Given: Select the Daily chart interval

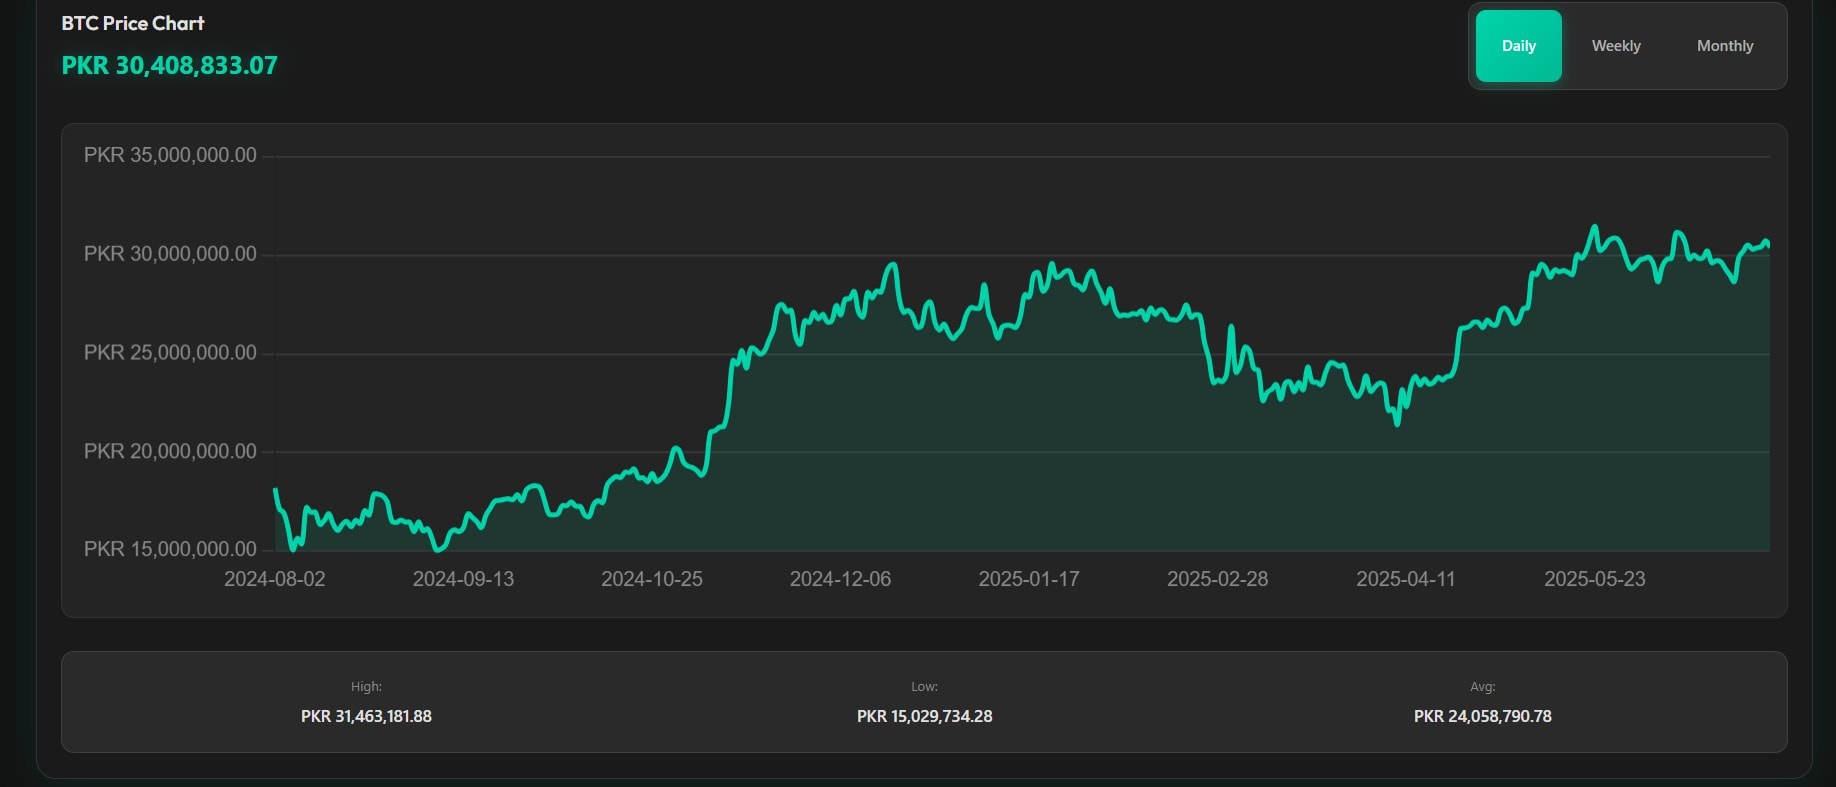Looking at the screenshot, I should [x=1518, y=46].
